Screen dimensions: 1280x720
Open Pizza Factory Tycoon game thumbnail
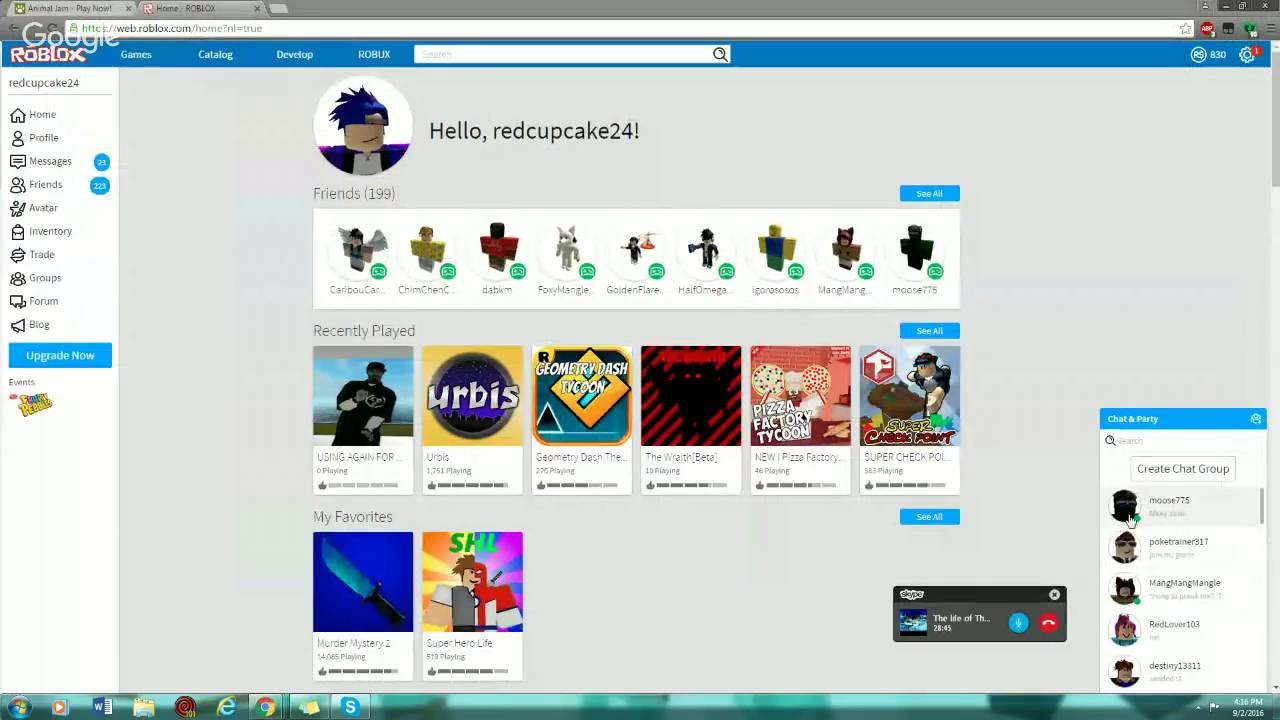(800, 396)
